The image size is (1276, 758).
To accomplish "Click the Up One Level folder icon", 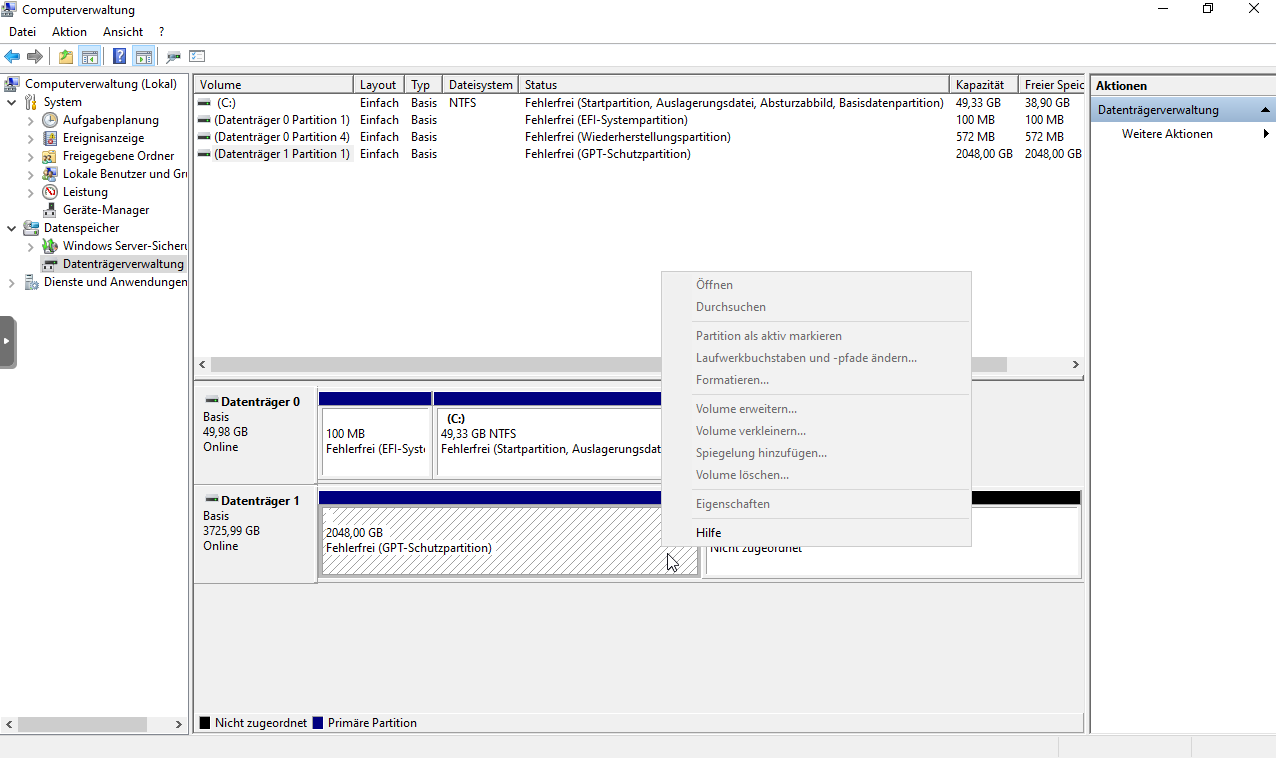I will [x=66, y=57].
